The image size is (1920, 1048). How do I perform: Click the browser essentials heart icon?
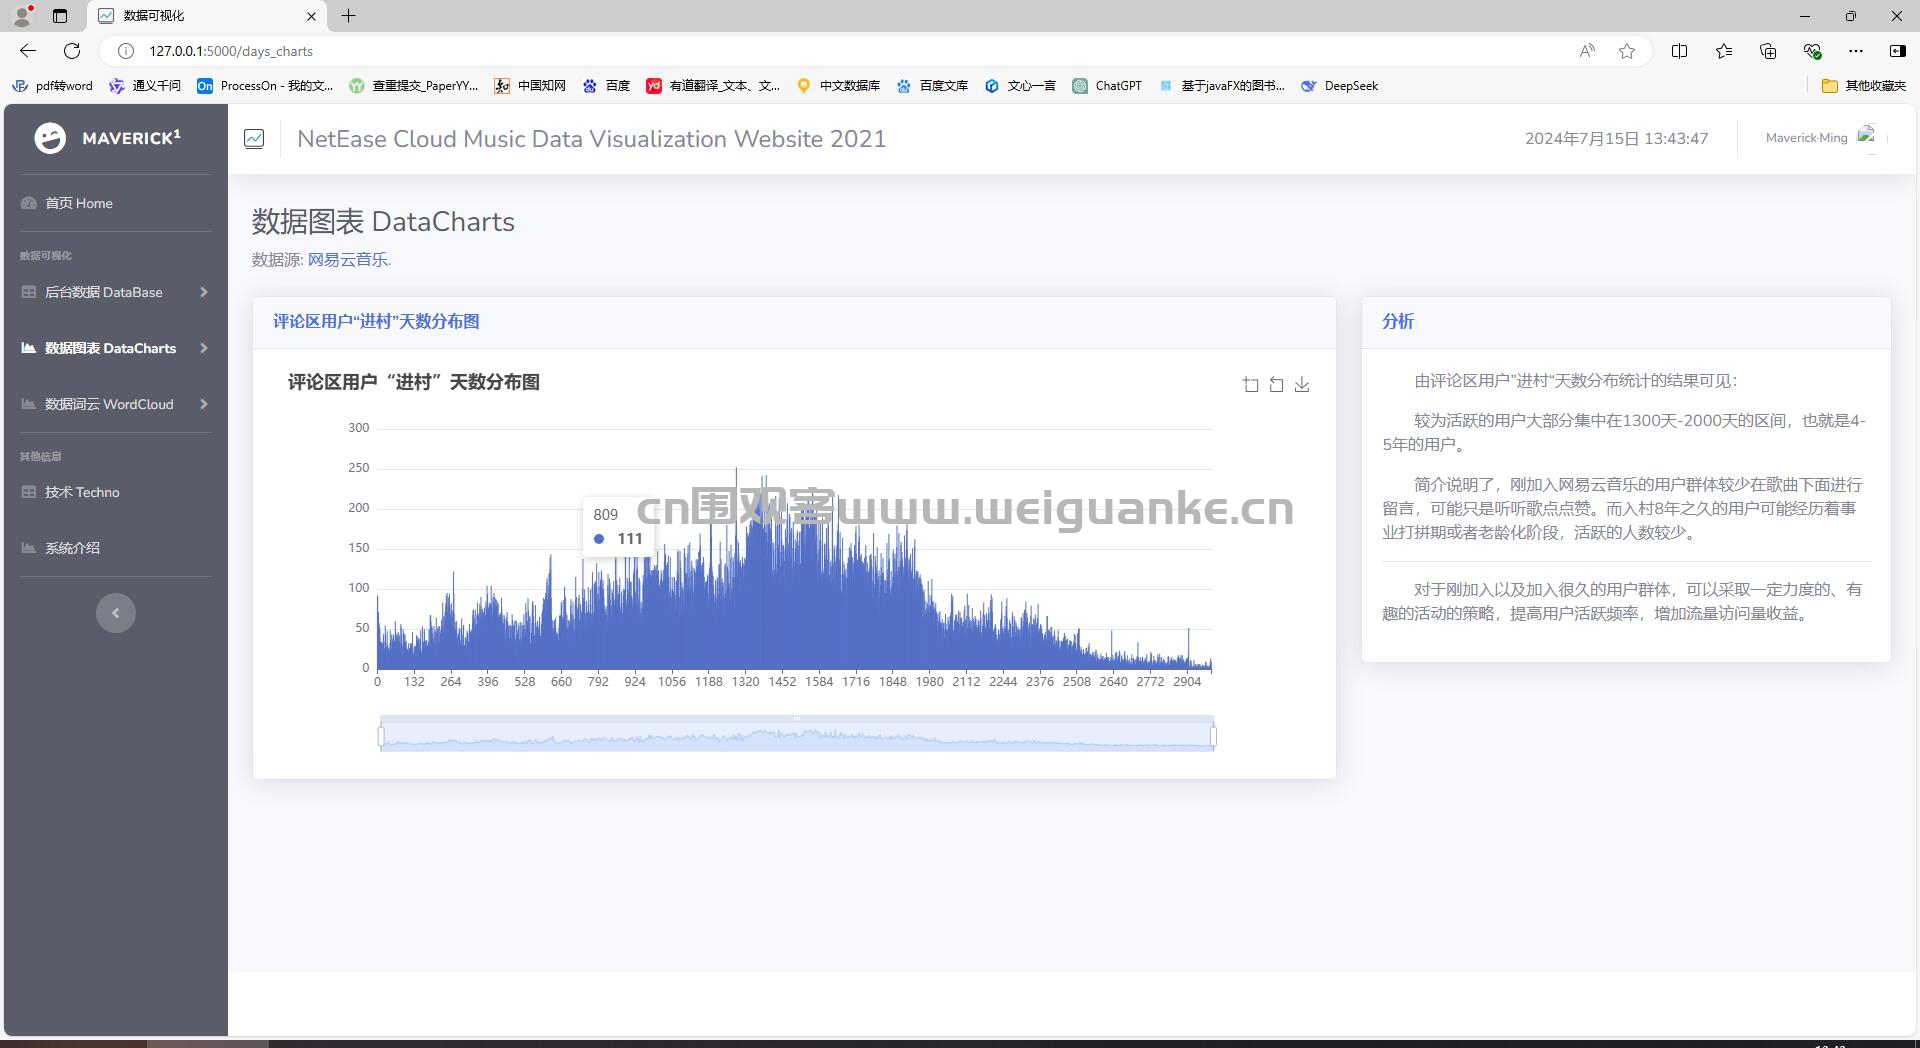click(1812, 51)
